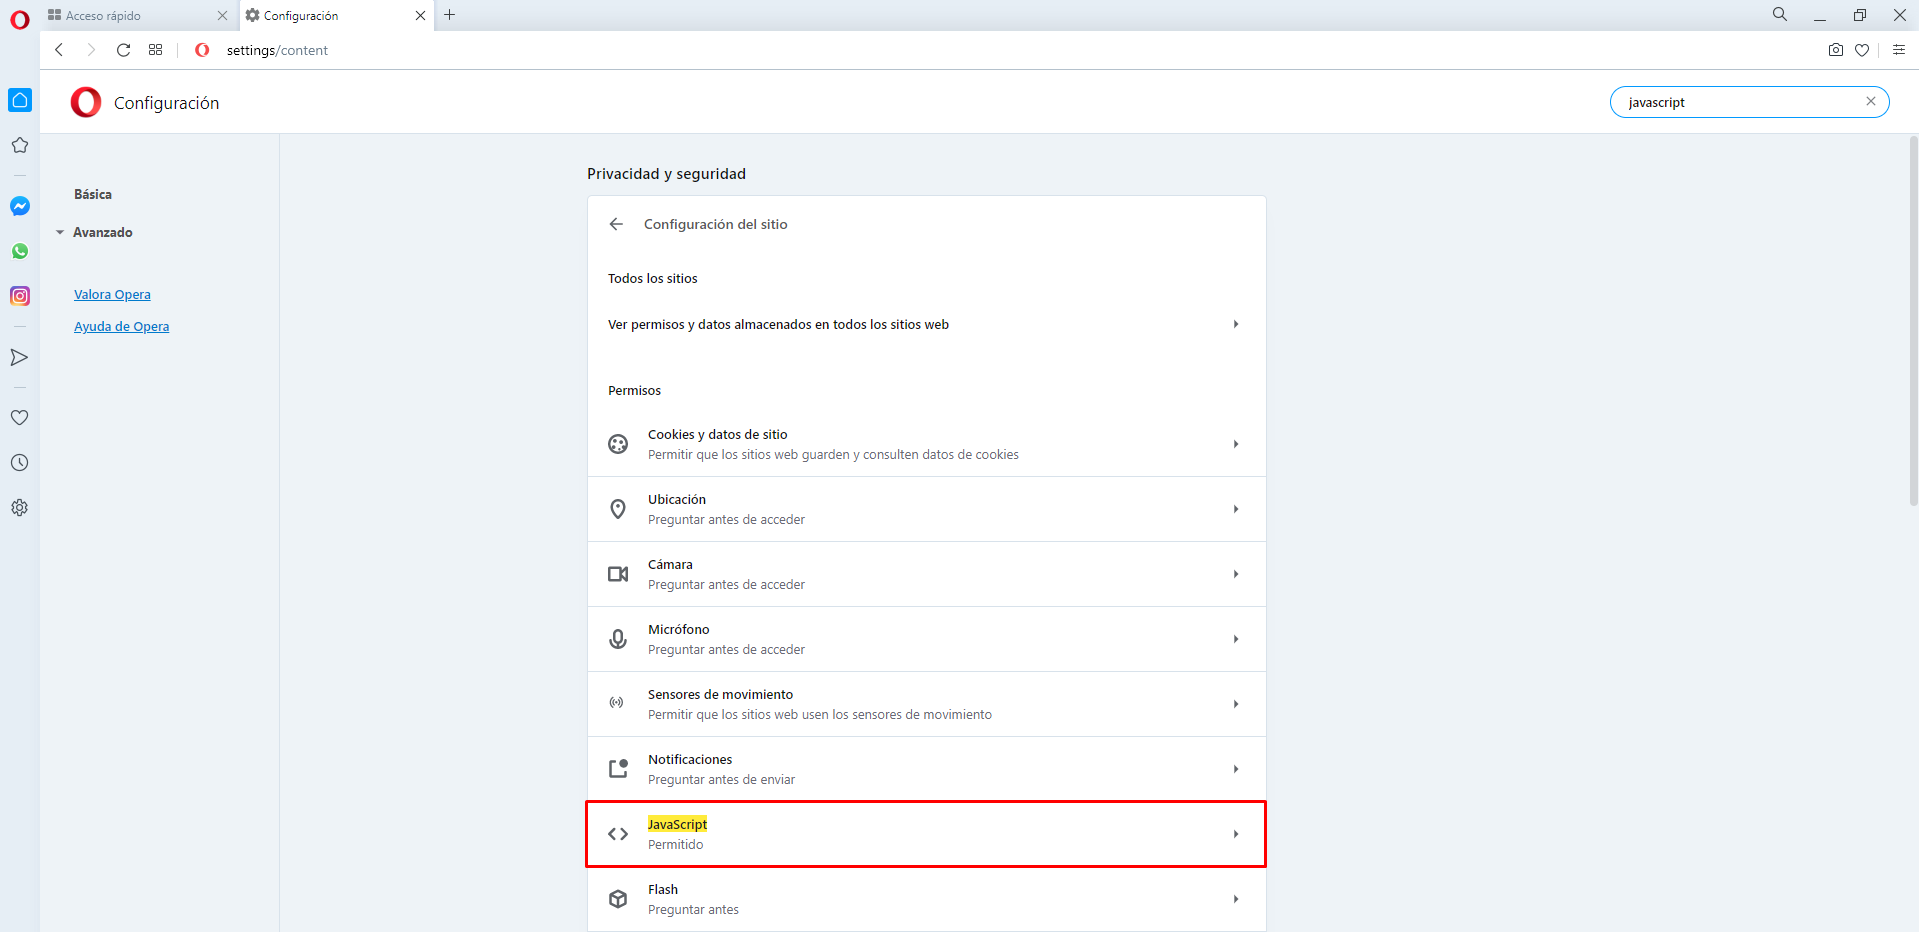Open Messenger in the sidebar
This screenshot has height=932, width=1919.
[x=20, y=206]
